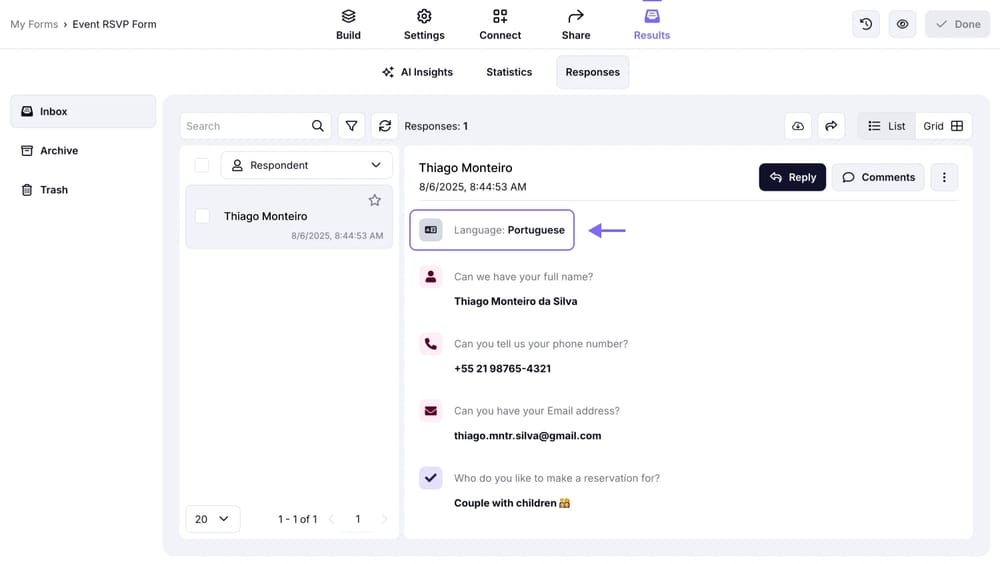Open the three-dot more options menu
This screenshot has height=564, width=1000.
click(944, 177)
